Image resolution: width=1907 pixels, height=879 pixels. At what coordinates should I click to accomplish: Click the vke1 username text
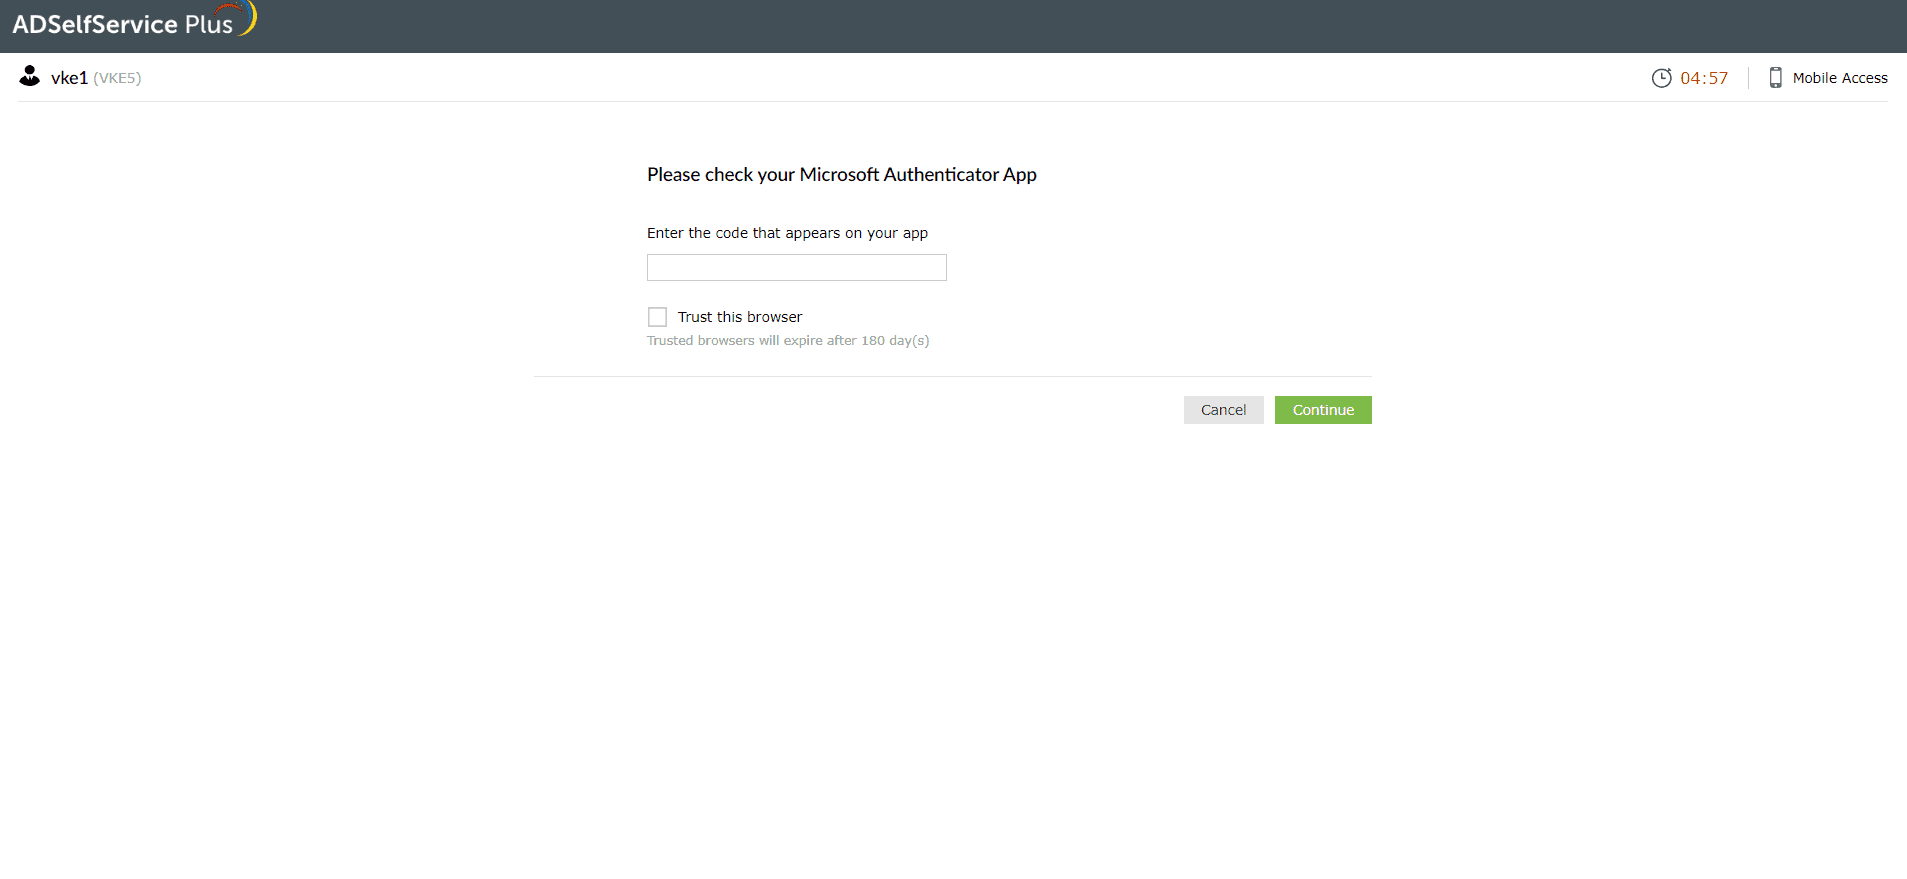(x=69, y=78)
